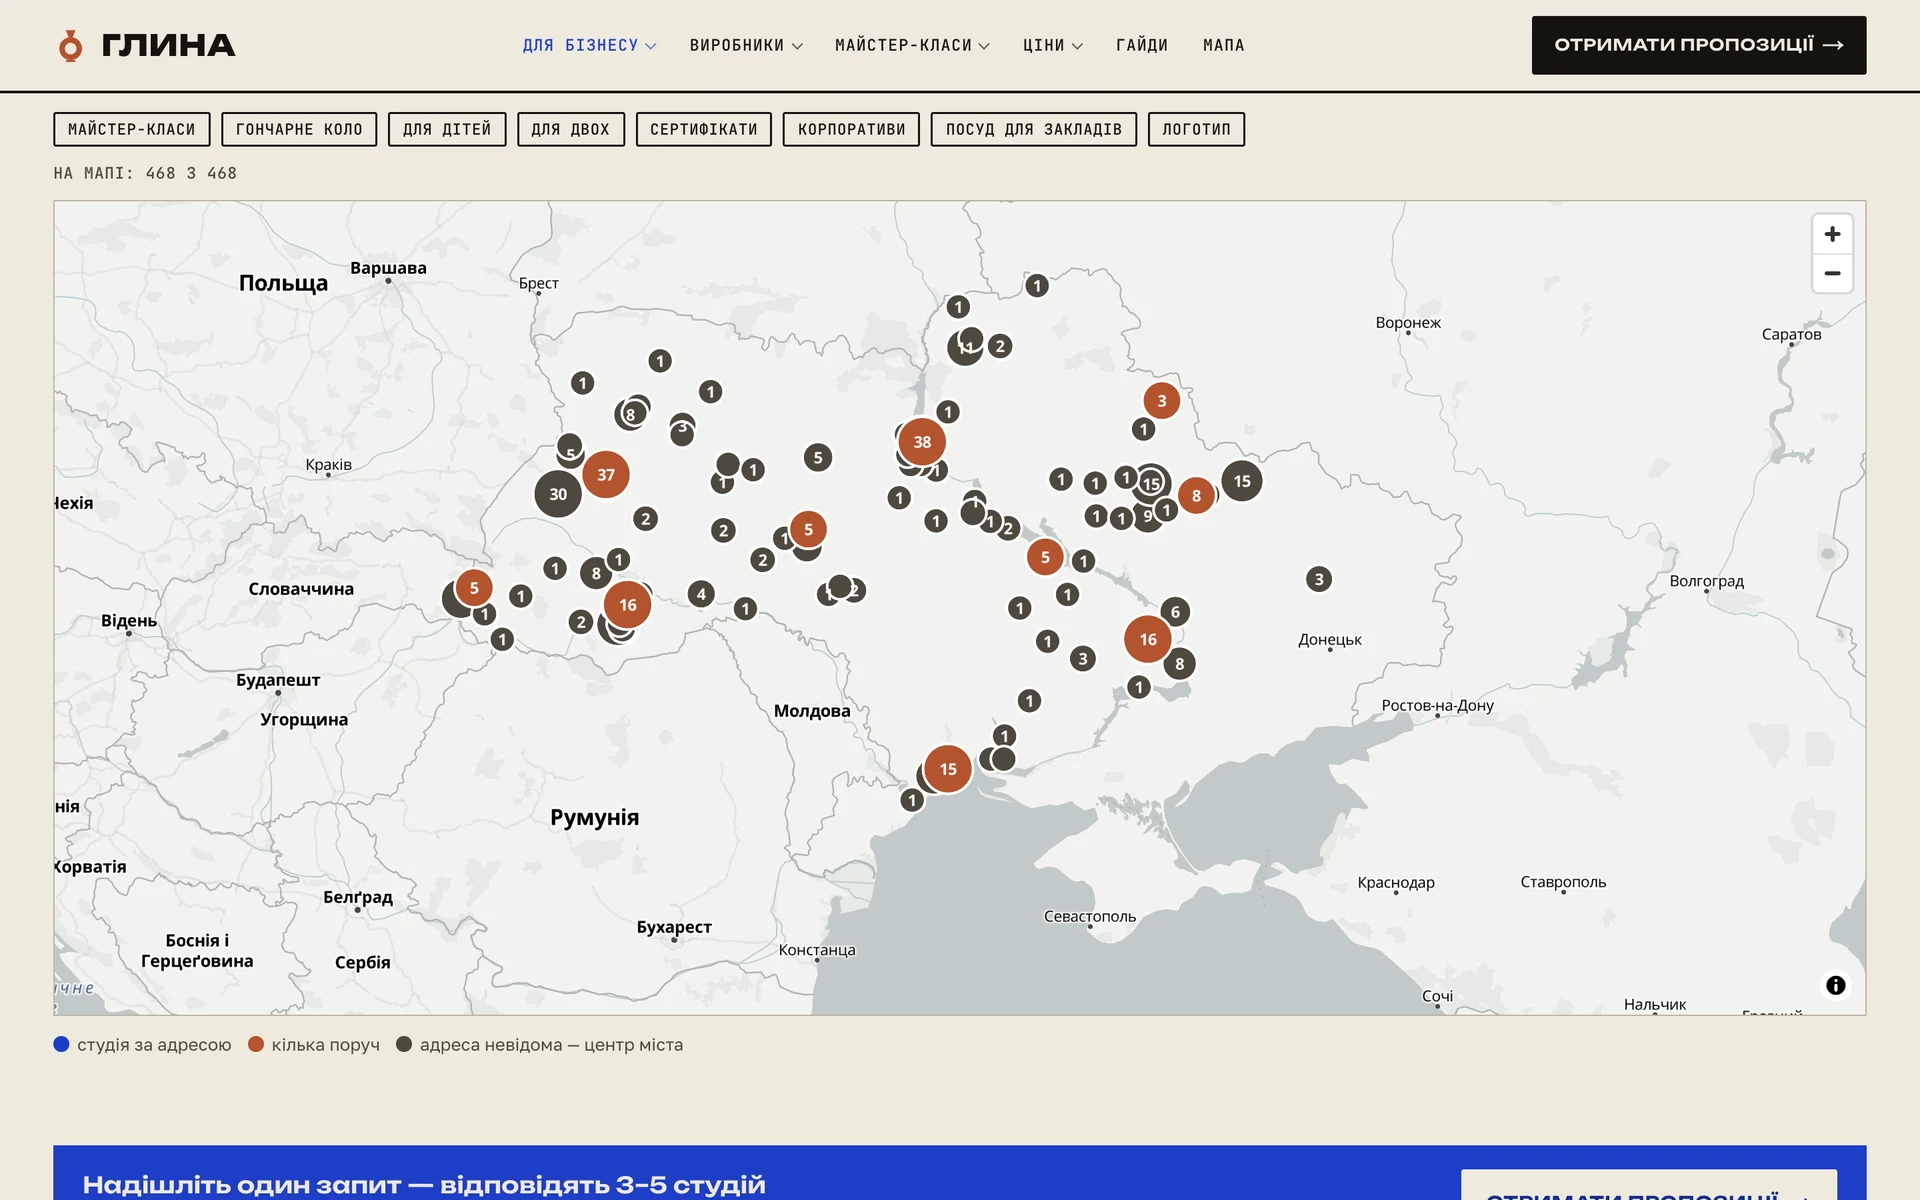Open the МАПА menu item
This screenshot has height=1200, width=1920.
point(1224,45)
